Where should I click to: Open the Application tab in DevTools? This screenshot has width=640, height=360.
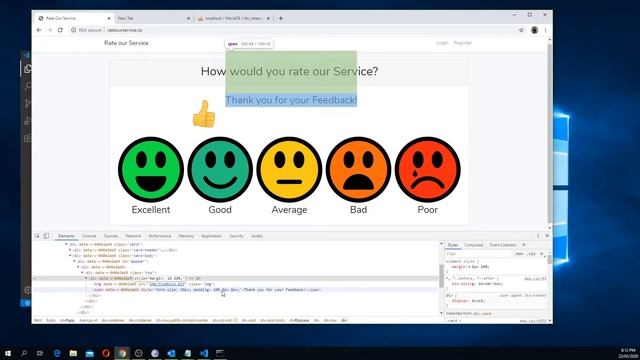coord(211,236)
